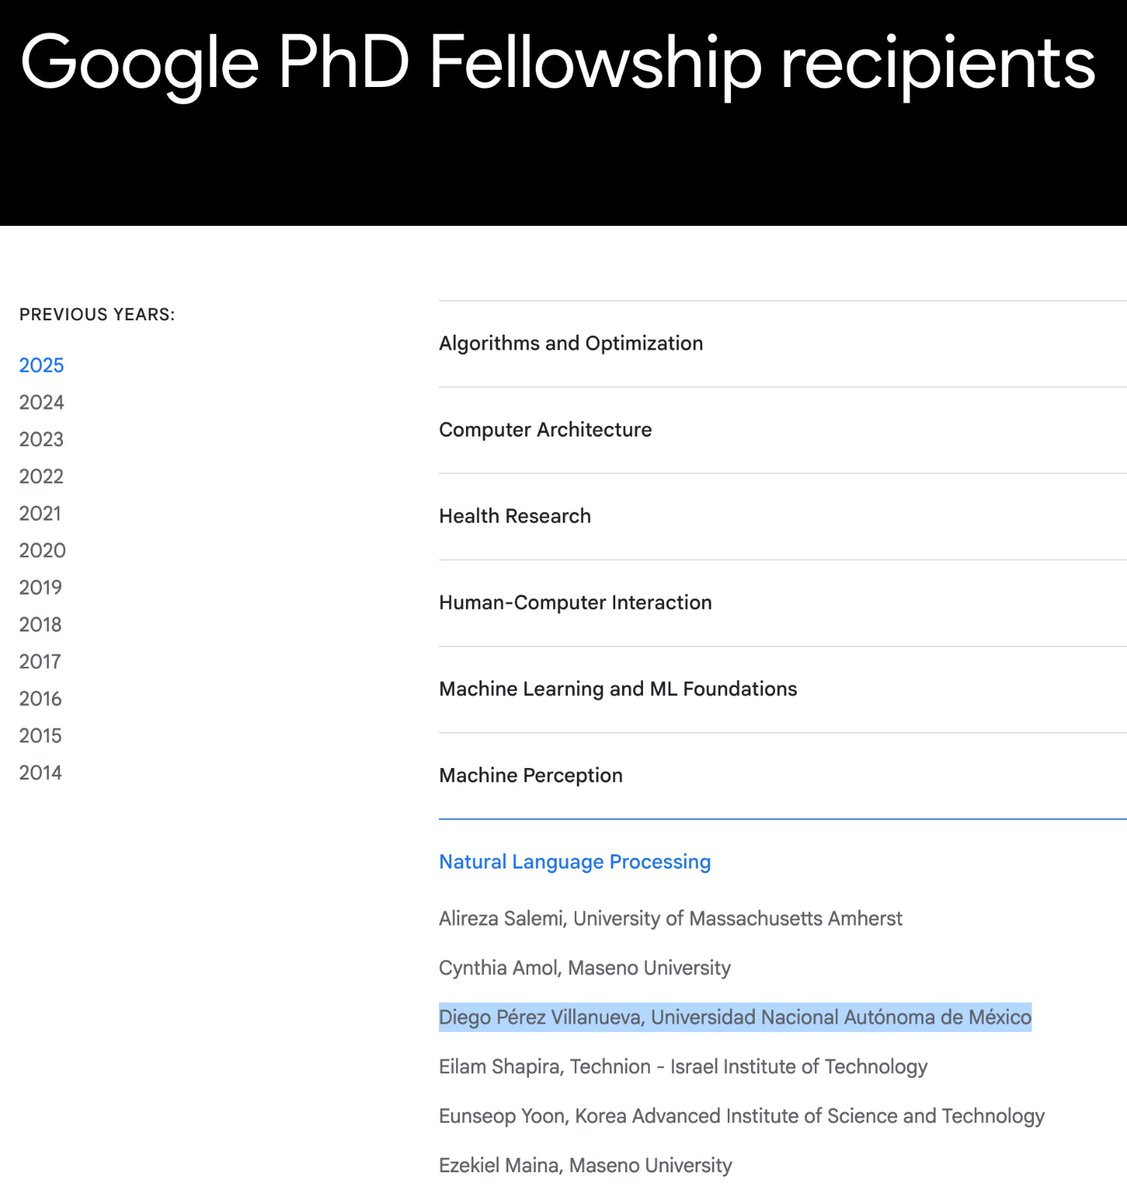Expand Machine Learning and ML Foundations
The height and width of the screenshot is (1200, 1127).
[x=782, y=689]
